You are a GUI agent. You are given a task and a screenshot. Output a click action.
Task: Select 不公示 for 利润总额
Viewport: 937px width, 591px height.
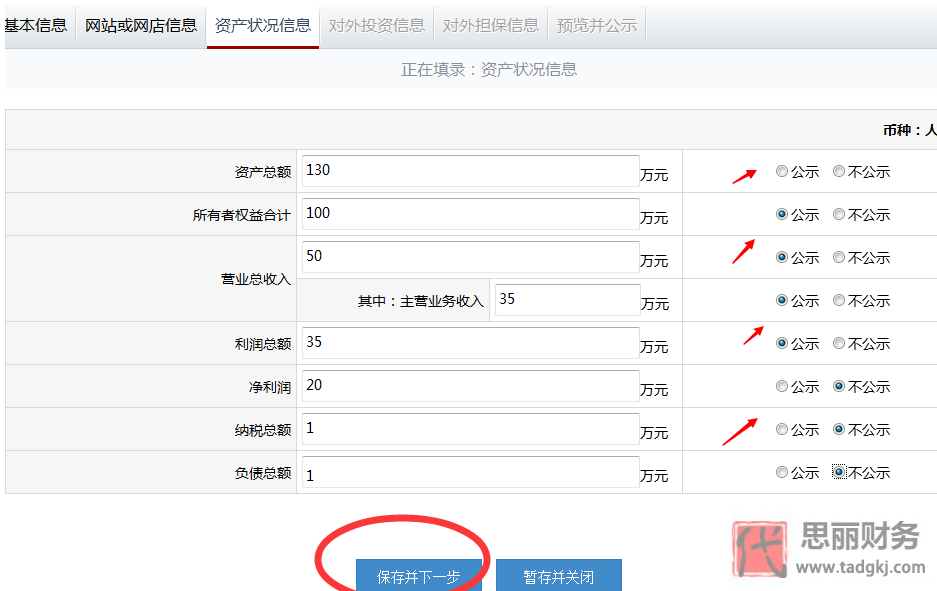[839, 343]
